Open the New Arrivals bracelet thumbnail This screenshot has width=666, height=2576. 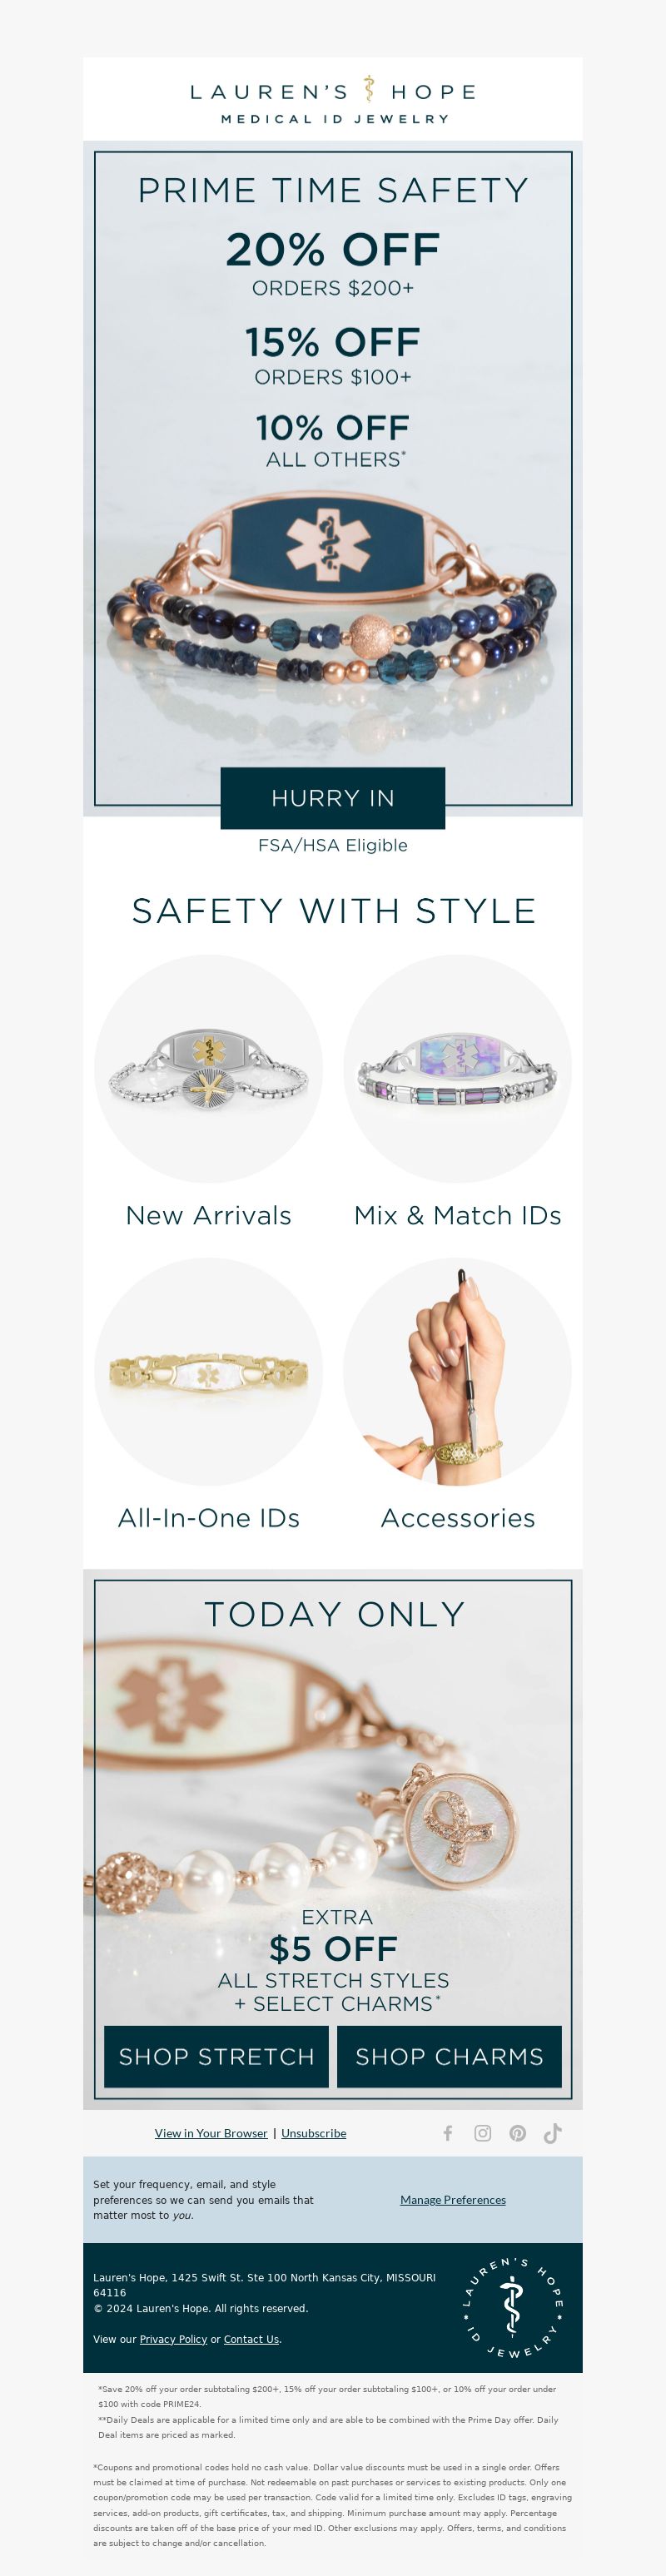pos(208,1069)
